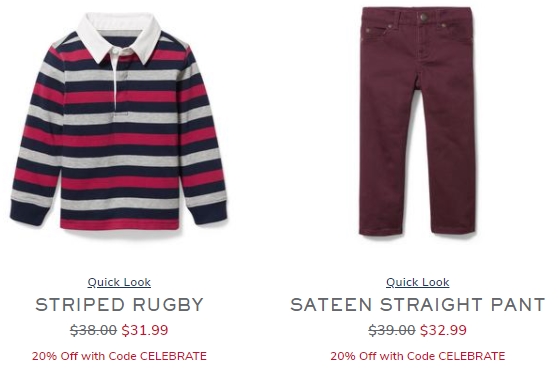Open Quick Look for Sateen Straight Pant

click(x=417, y=282)
